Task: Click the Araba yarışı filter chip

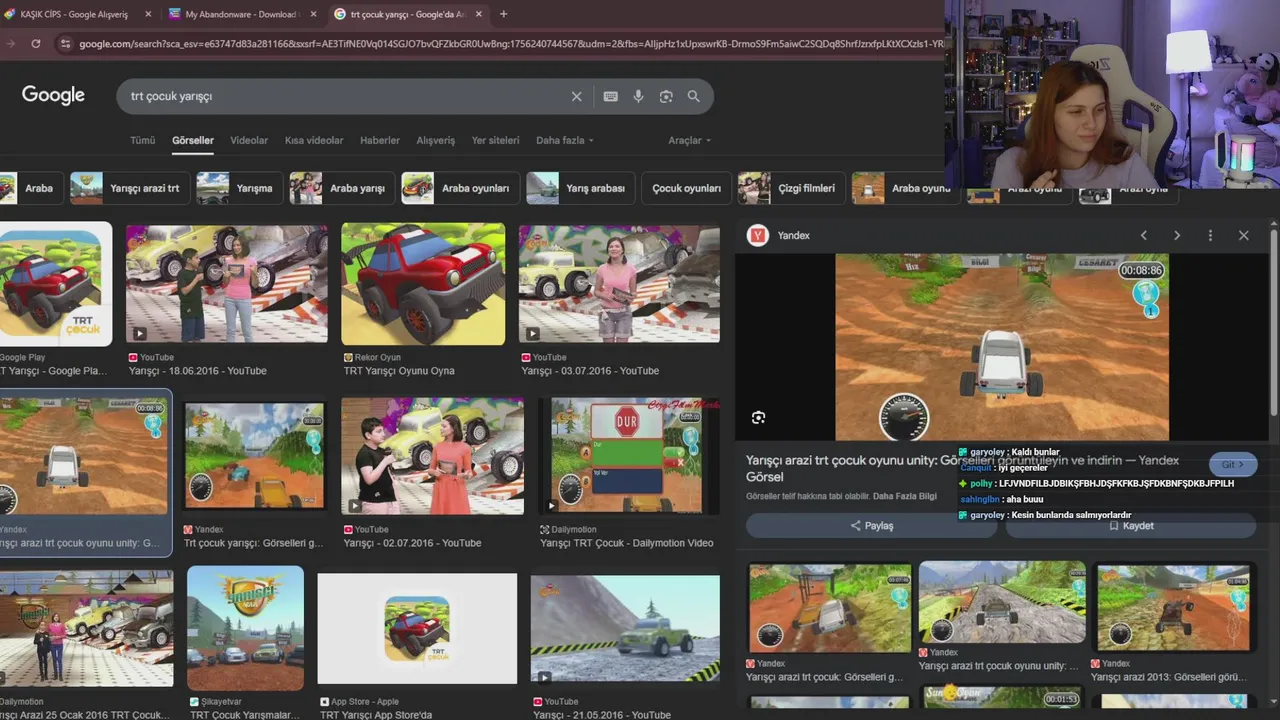Action: point(342,188)
